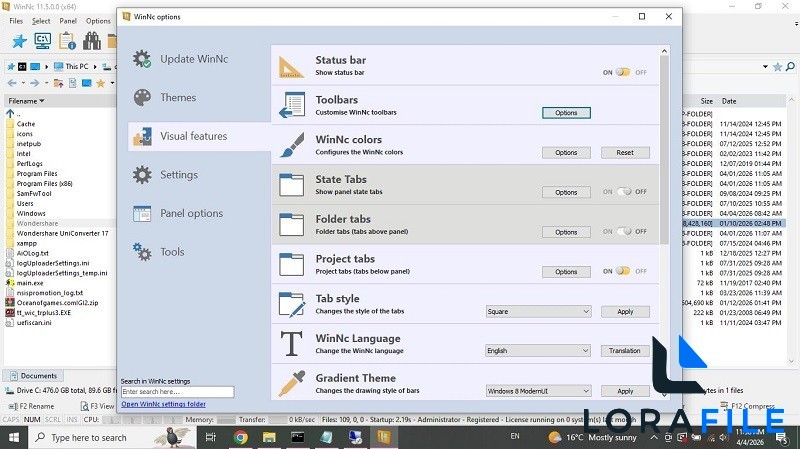The width and height of the screenshot is (800, 449).
Task: Click the clipboard info toolbar icon
Action: click(67, 41)
